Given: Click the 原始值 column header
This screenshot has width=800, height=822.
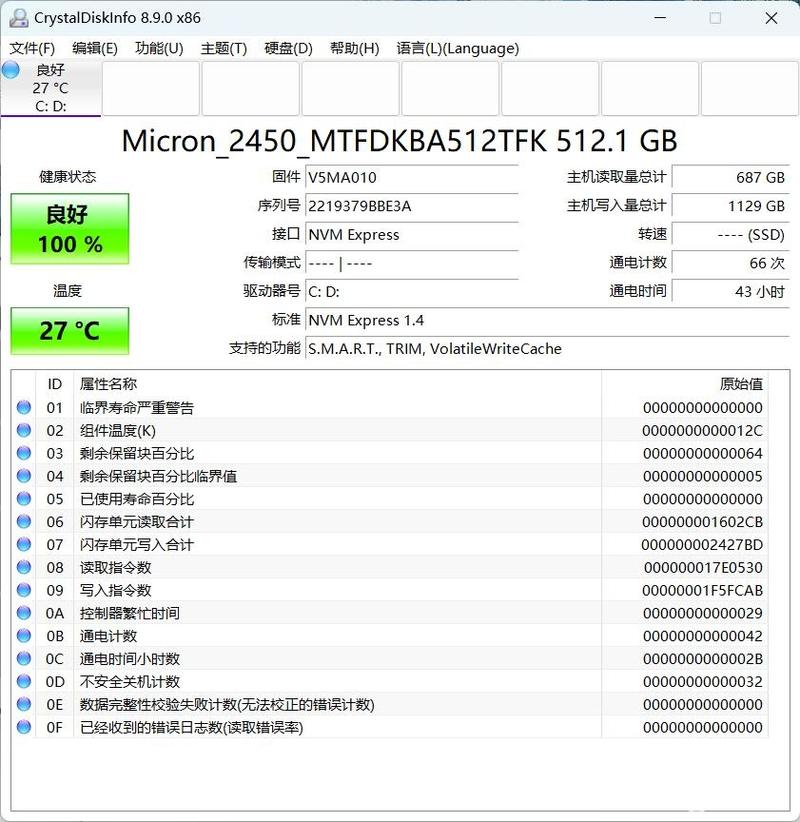Looking at the screenshot, I should click(x=685, y=384).
